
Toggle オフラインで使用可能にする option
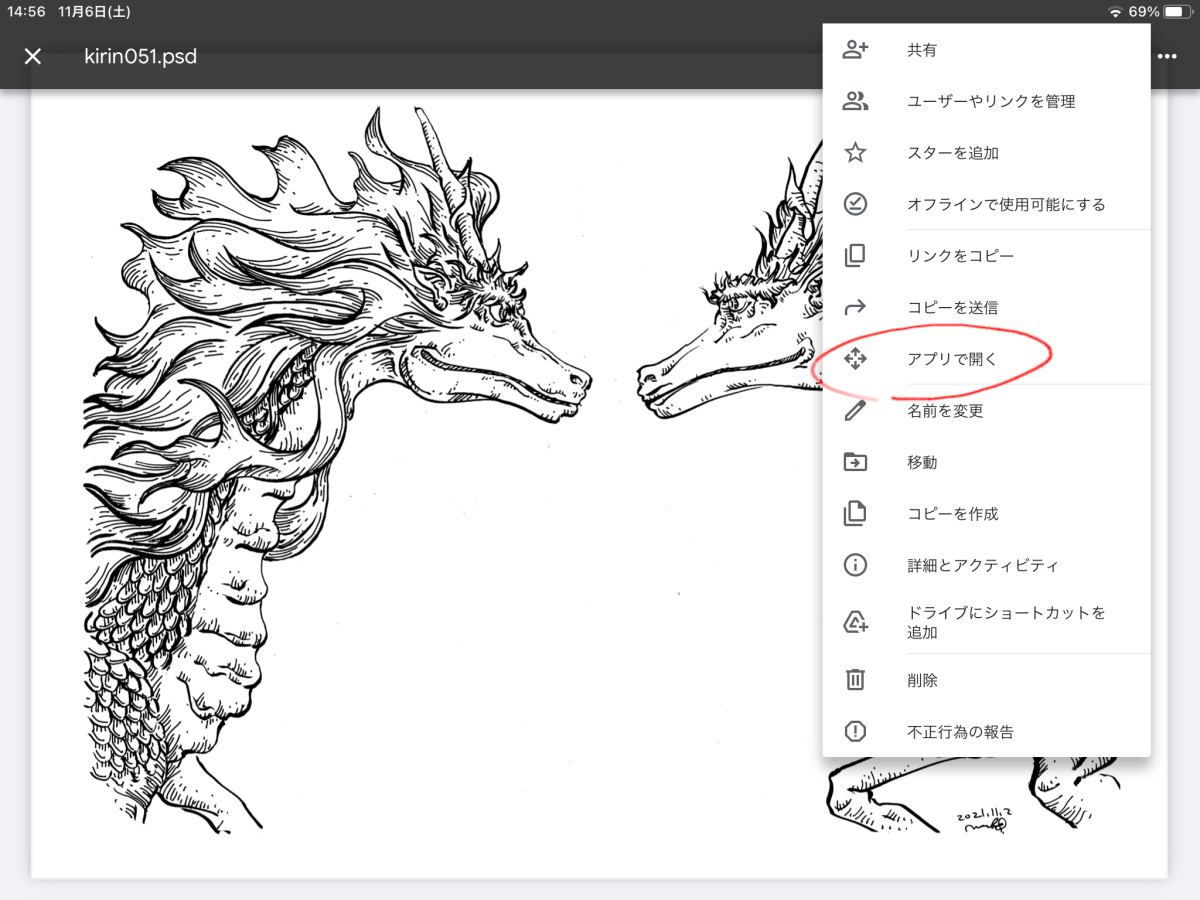1005,204
